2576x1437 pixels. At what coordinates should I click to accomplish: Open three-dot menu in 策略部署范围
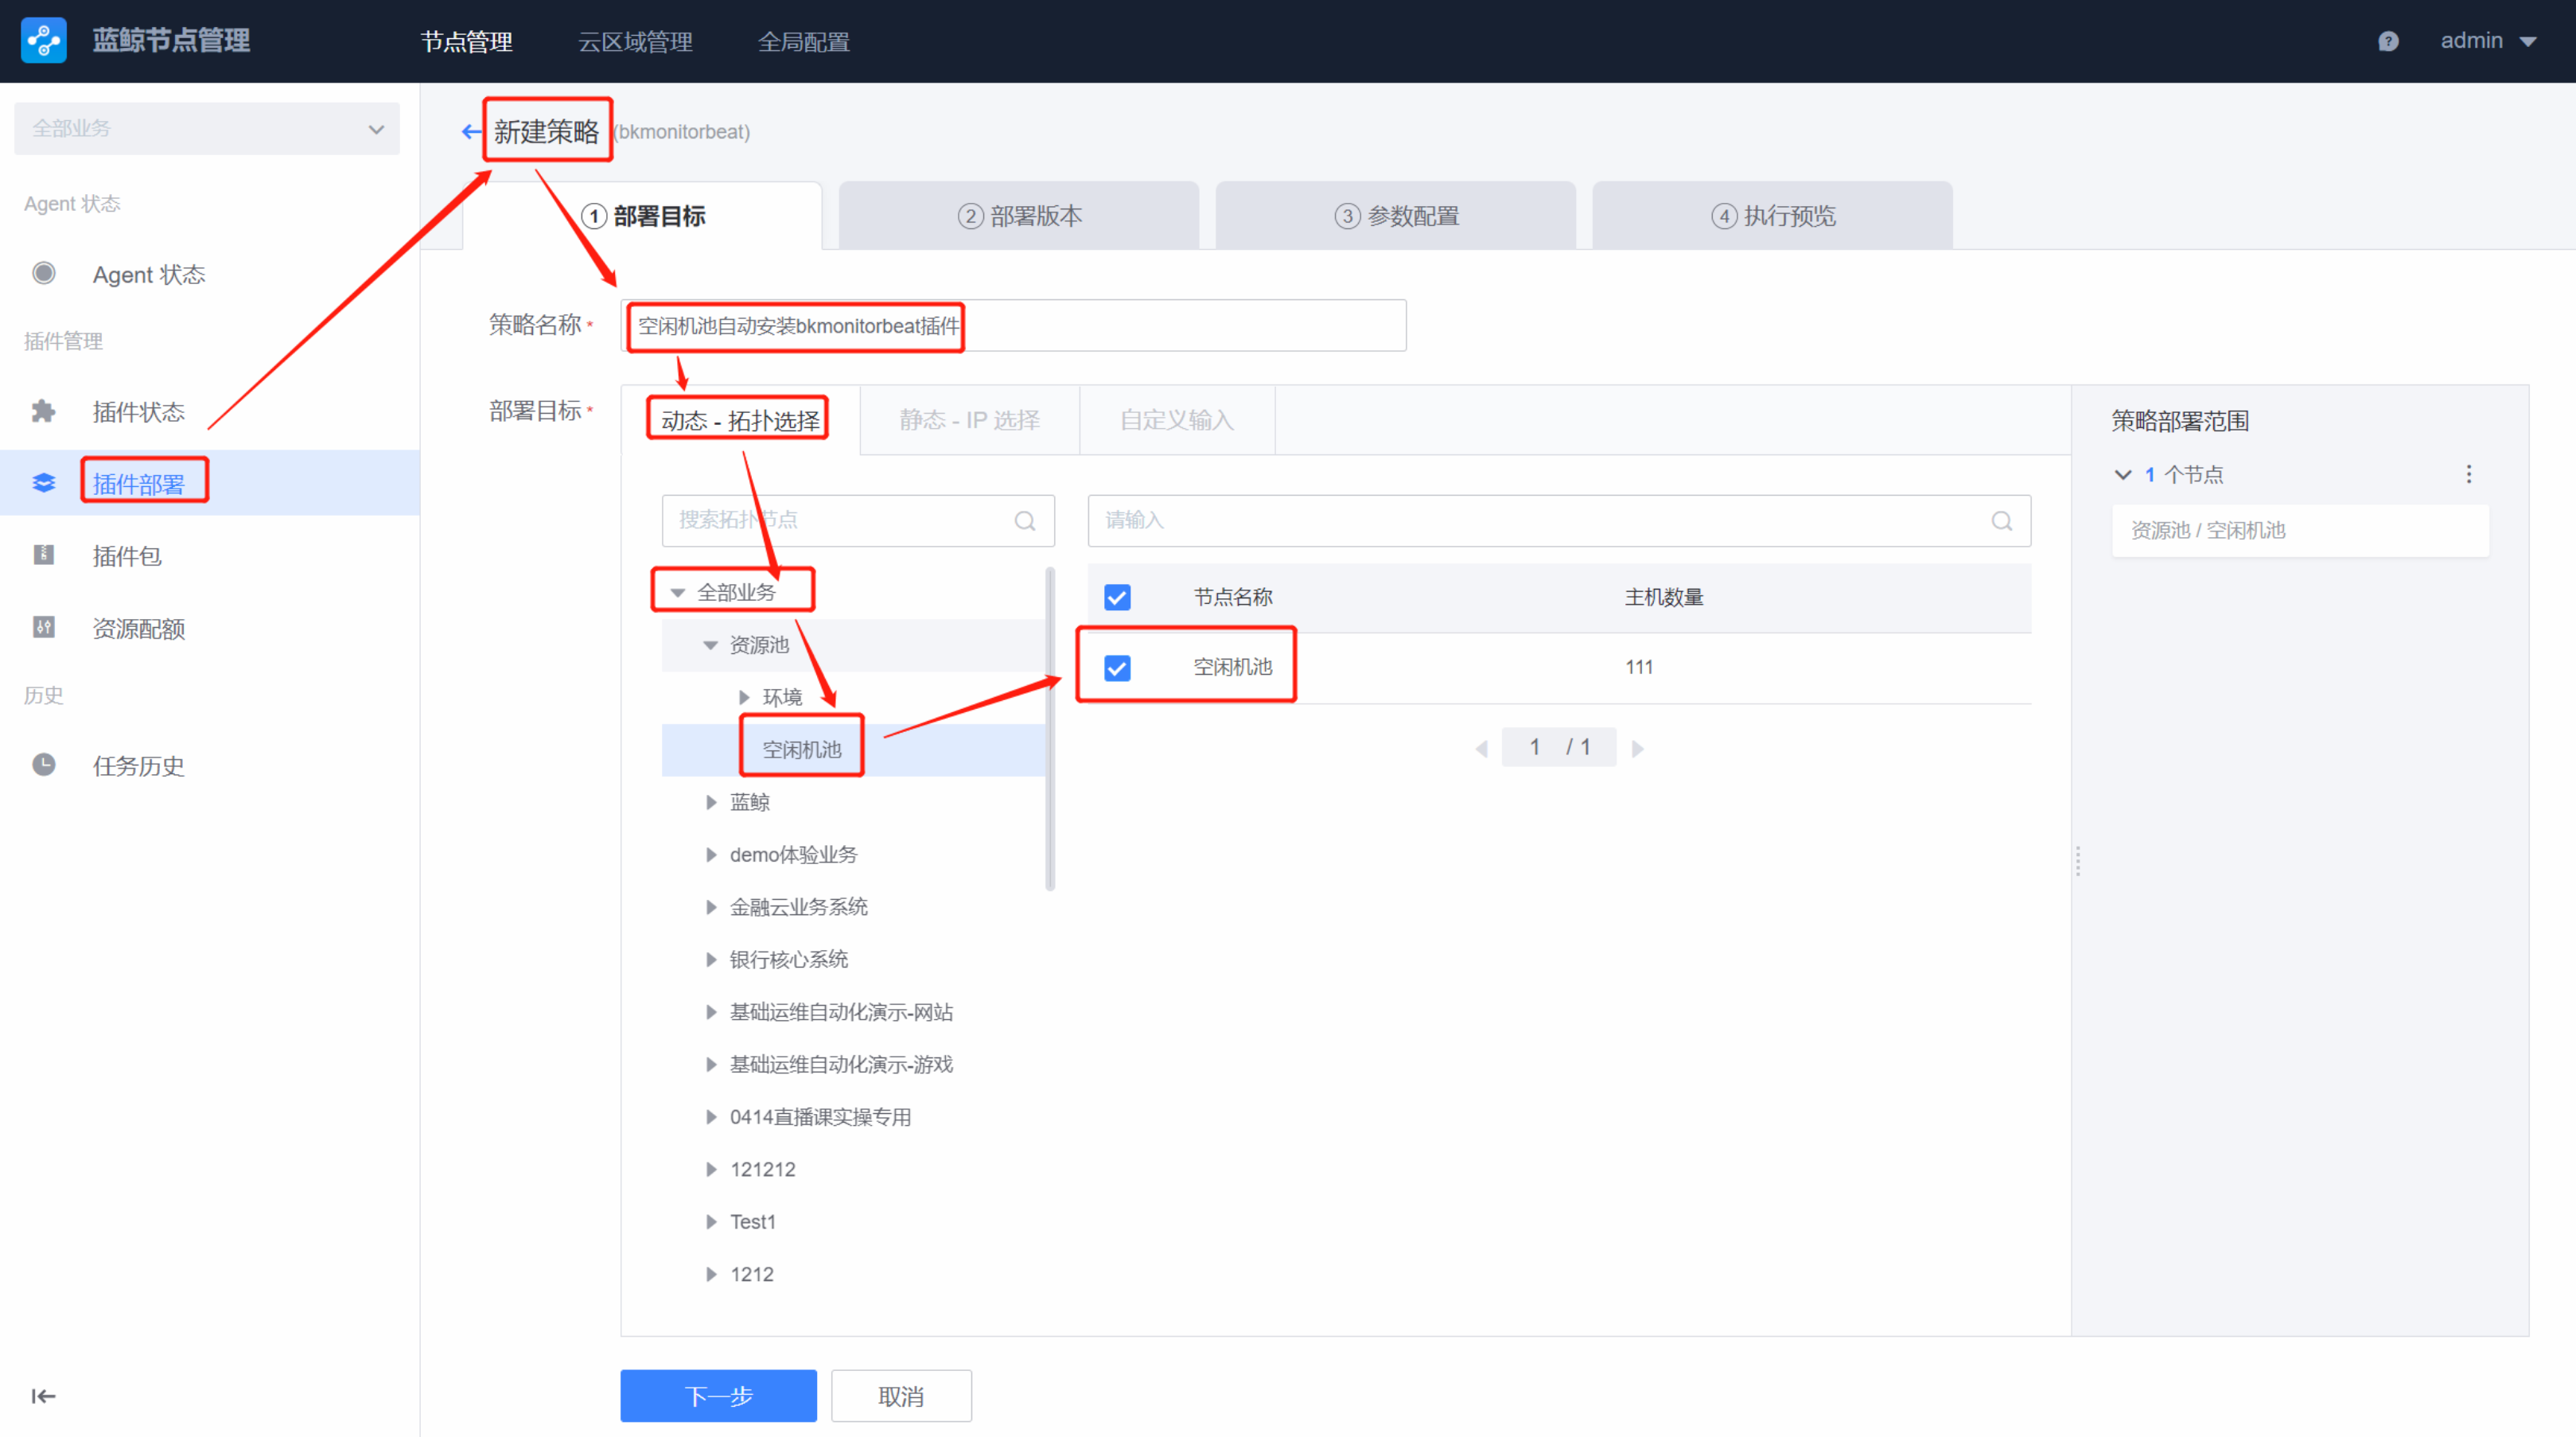coord(2468,474)
